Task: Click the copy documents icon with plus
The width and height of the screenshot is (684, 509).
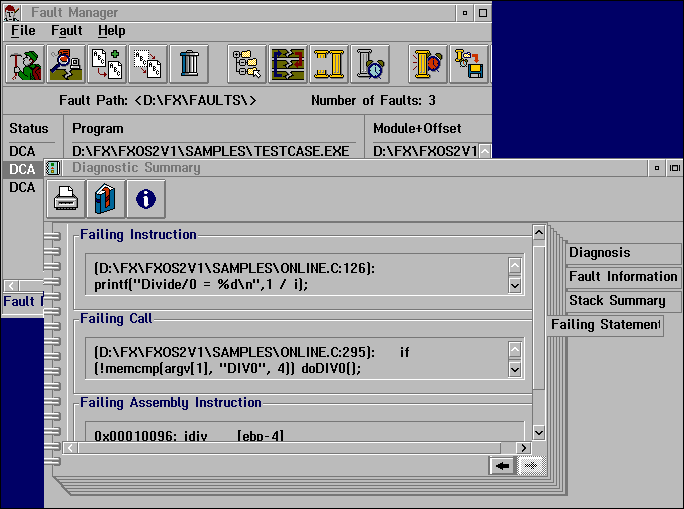Action: pyautogui.click(x=106, y=63)
